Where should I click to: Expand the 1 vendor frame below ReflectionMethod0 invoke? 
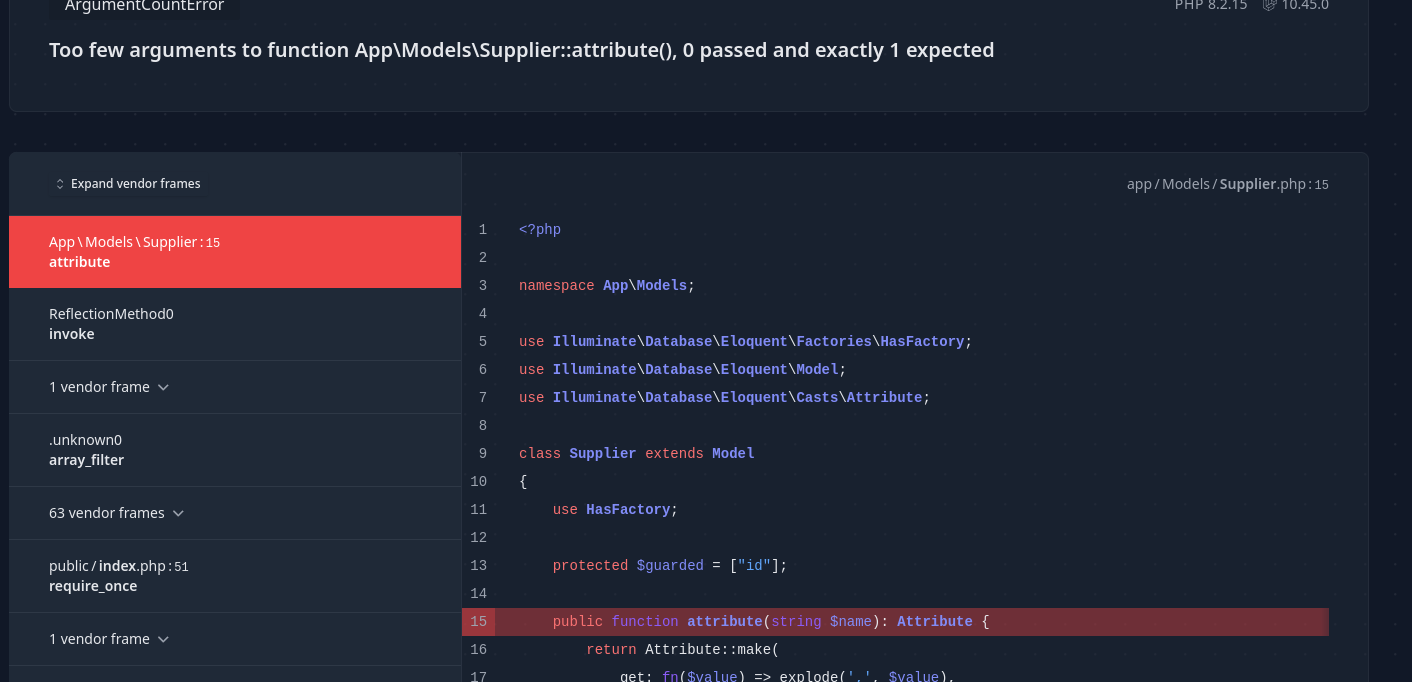(110, 387)
